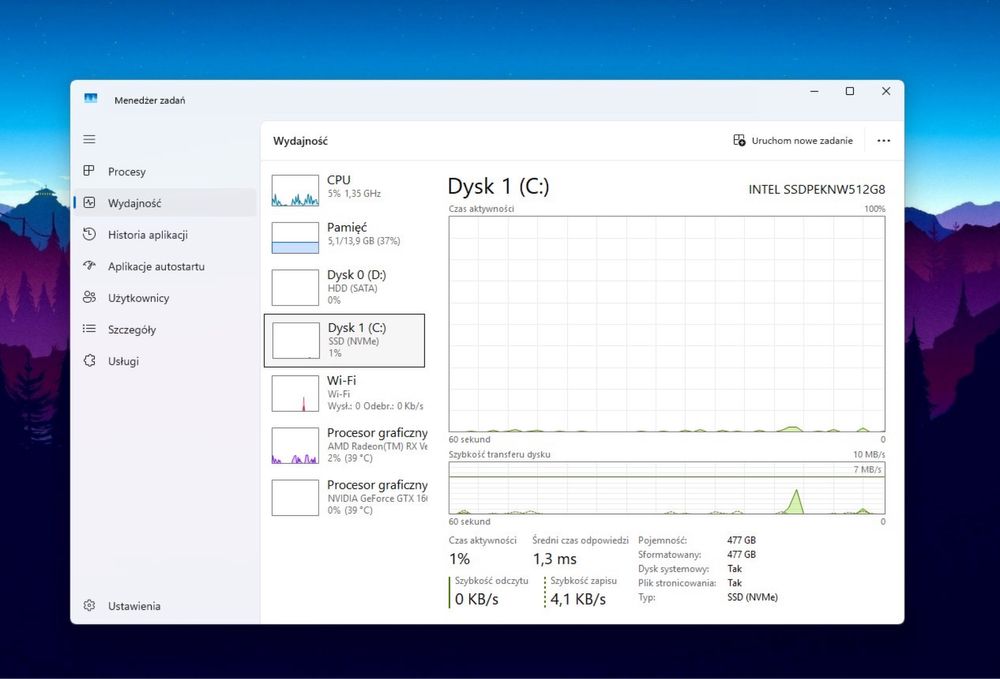Click the SSD (NVMe) text under Dysk 1

[x=353, y=341]
